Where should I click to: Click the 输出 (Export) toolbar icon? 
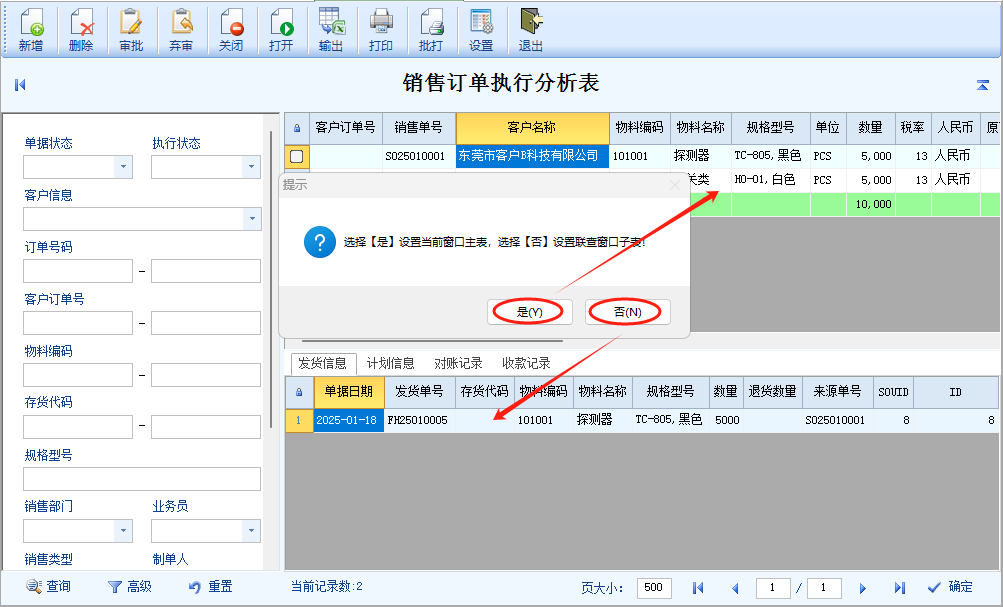pos(331,30)
